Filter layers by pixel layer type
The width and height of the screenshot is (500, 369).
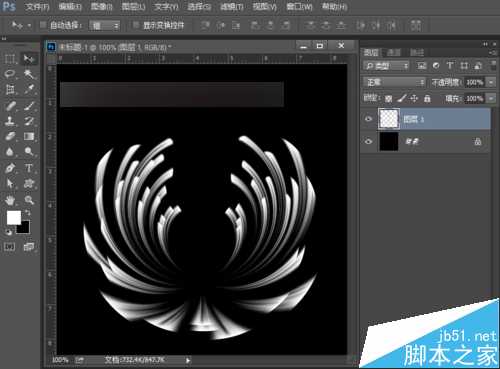pyautogui.click(x=422, y=66)
